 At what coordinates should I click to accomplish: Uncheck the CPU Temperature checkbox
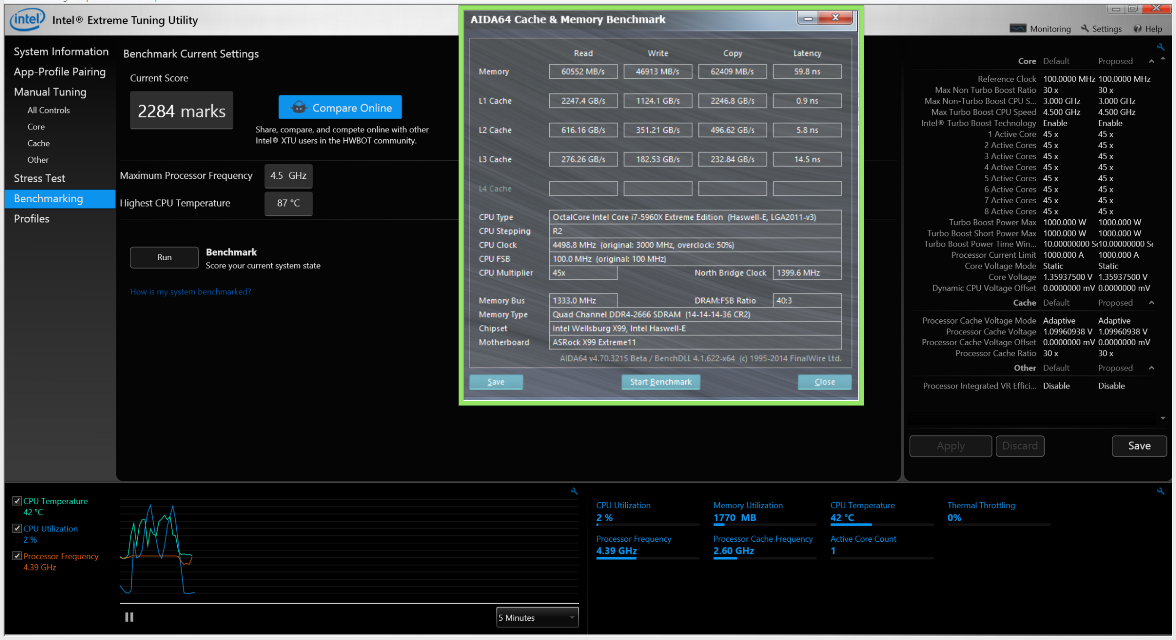pos(17,501)
